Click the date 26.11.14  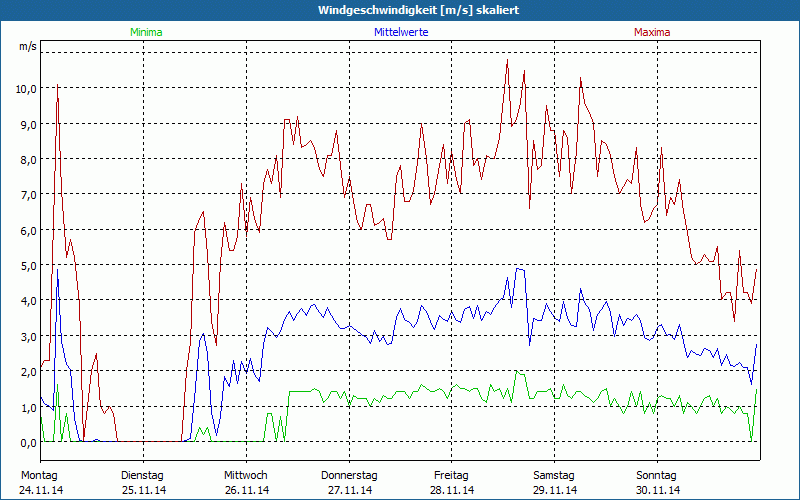click(247, 490)
